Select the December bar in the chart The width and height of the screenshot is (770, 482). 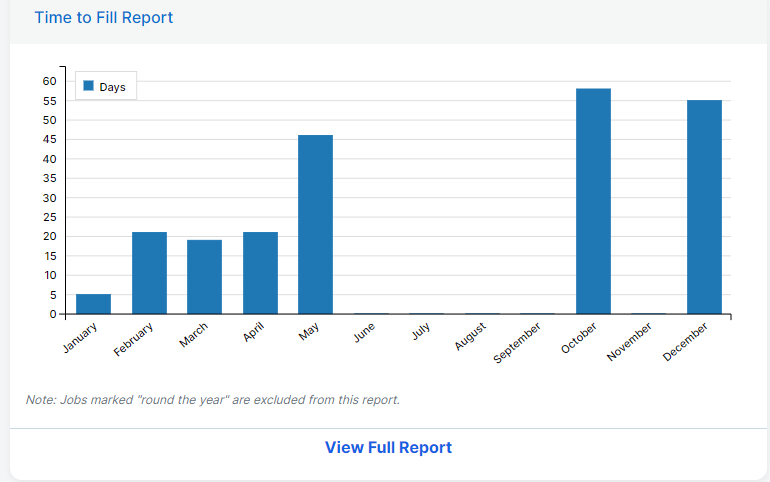coord(704,207)
